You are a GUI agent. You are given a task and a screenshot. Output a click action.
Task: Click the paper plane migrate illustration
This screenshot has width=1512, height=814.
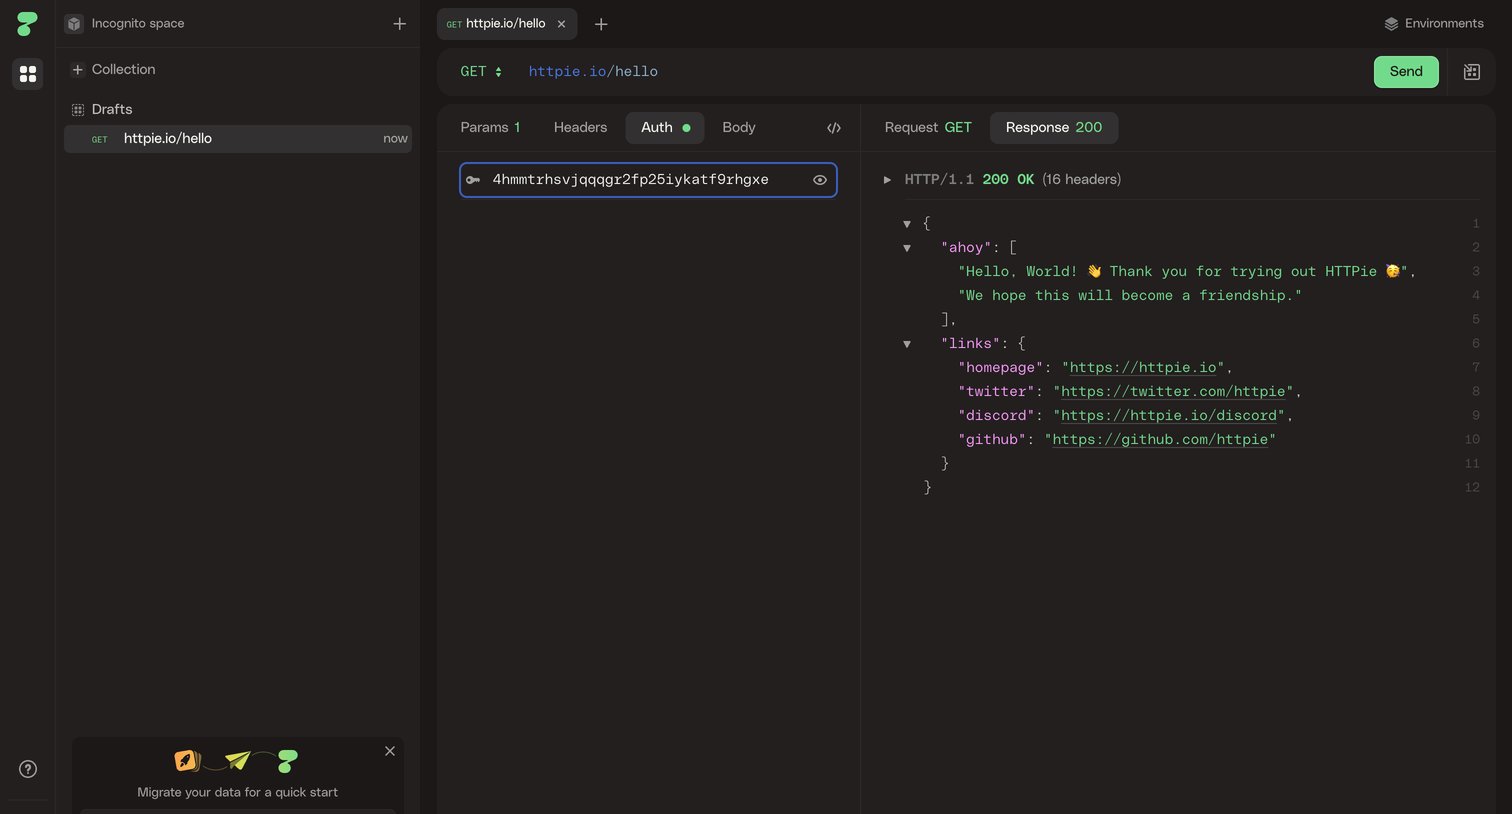(237, 760)
